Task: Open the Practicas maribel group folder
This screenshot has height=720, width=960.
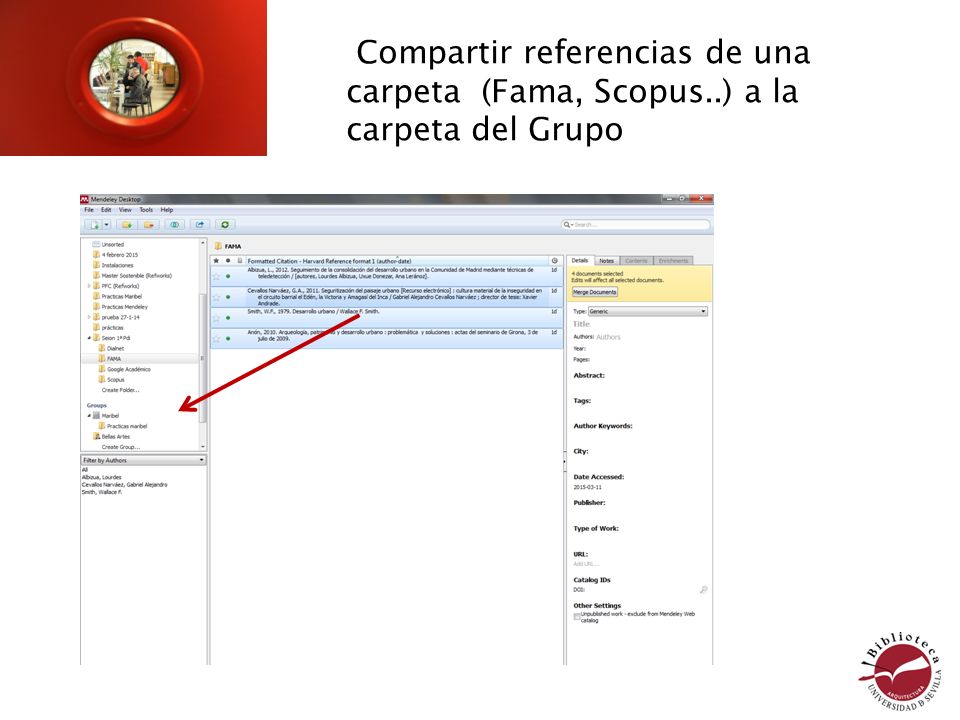Action: [127, 426]
